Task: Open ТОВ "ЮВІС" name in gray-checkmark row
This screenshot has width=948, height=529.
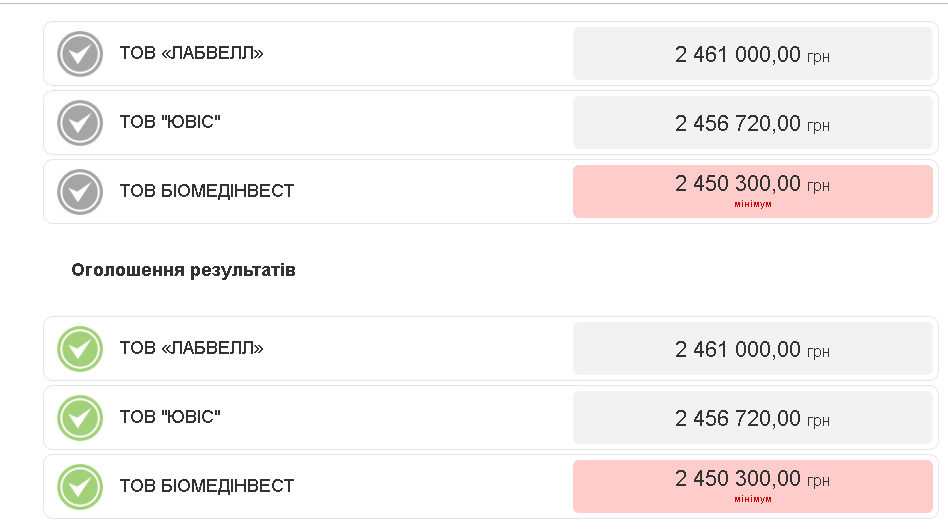Action: pos(169,122)
